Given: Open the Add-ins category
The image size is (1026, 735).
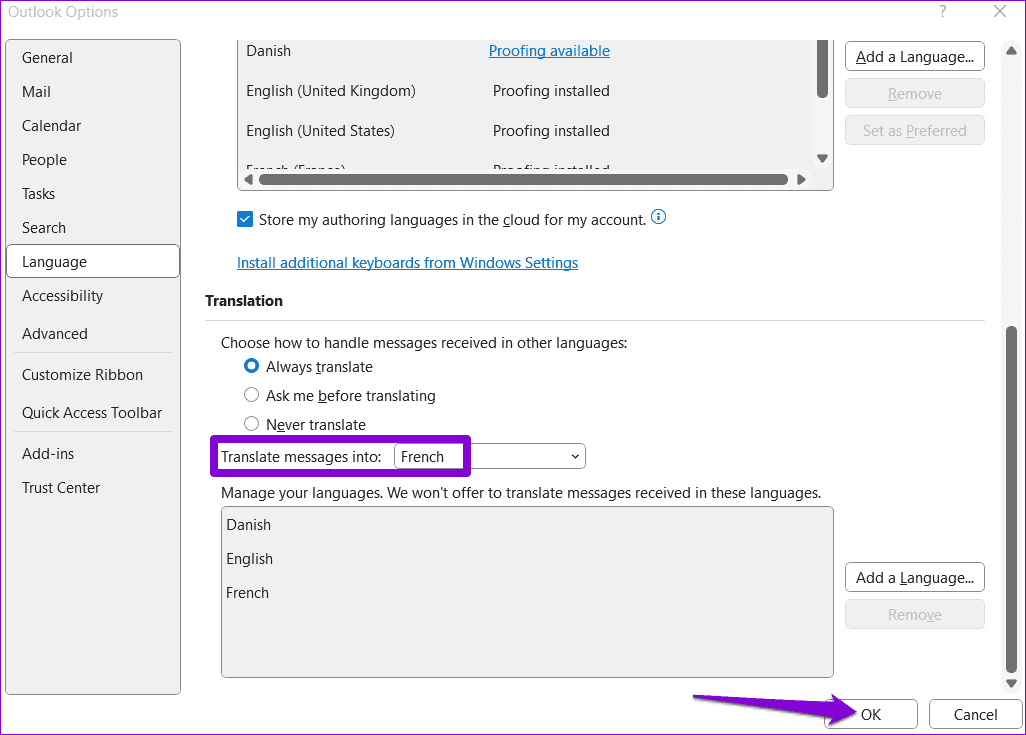Looking at the screenshot, I should [93, 454].
